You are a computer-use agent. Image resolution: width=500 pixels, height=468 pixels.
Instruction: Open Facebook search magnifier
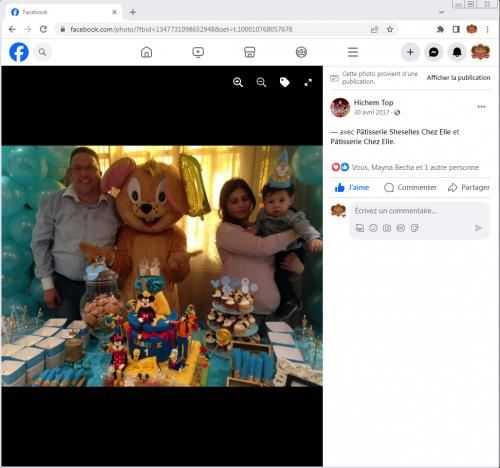click(x=42, y=52)
